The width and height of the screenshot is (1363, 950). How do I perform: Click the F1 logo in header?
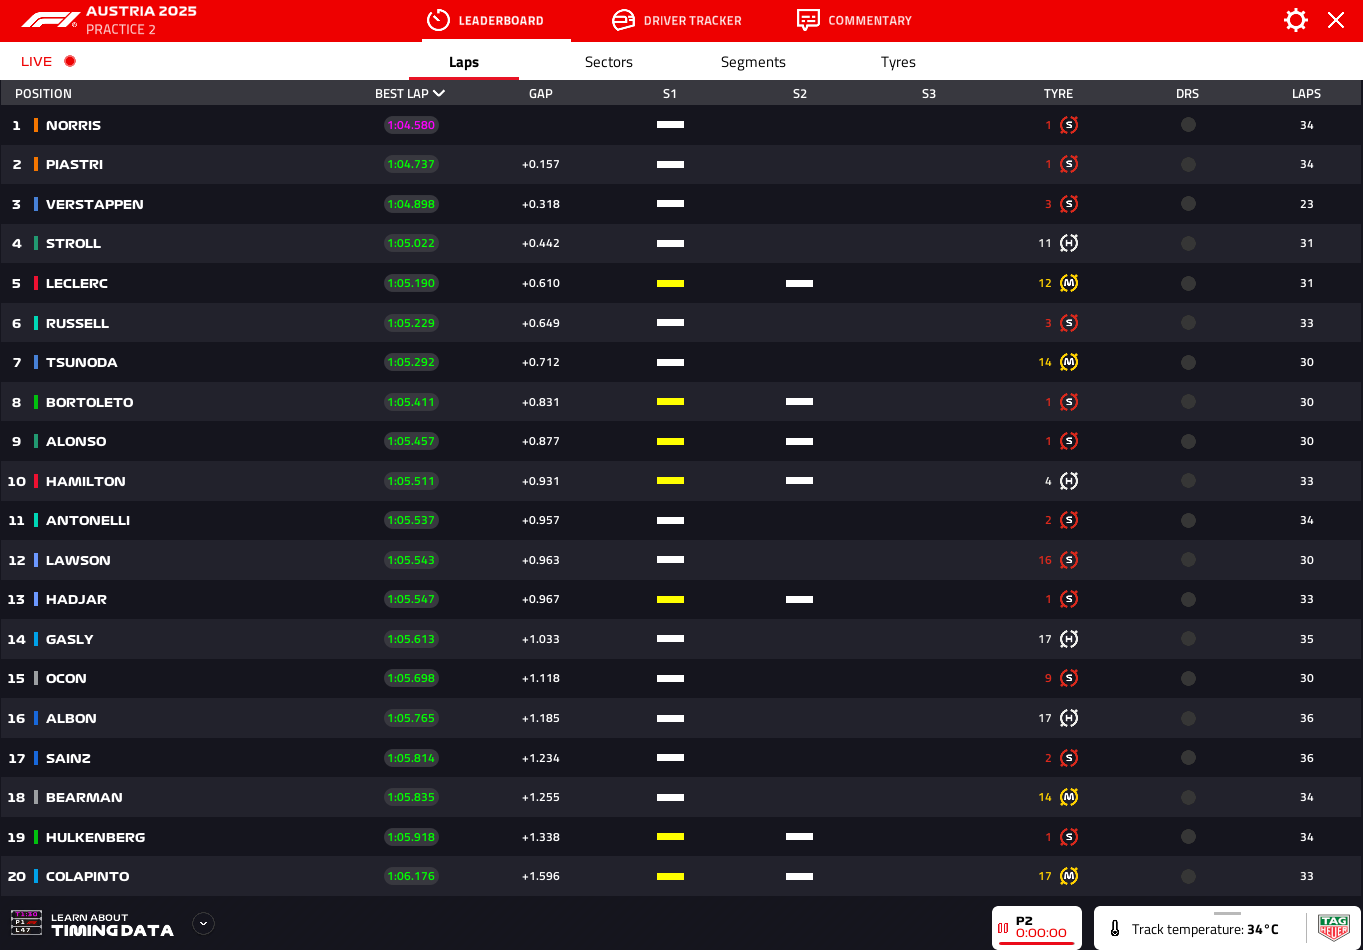49,20
